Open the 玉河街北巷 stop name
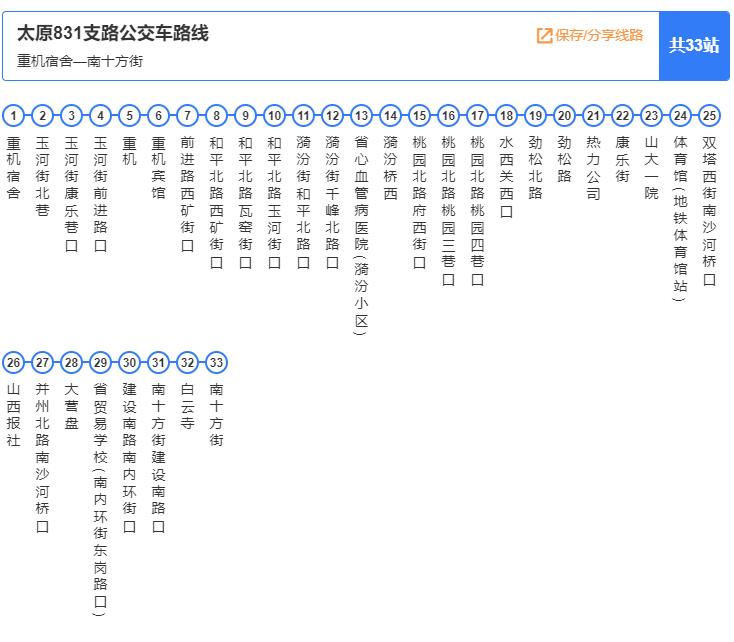 point(43,176)
